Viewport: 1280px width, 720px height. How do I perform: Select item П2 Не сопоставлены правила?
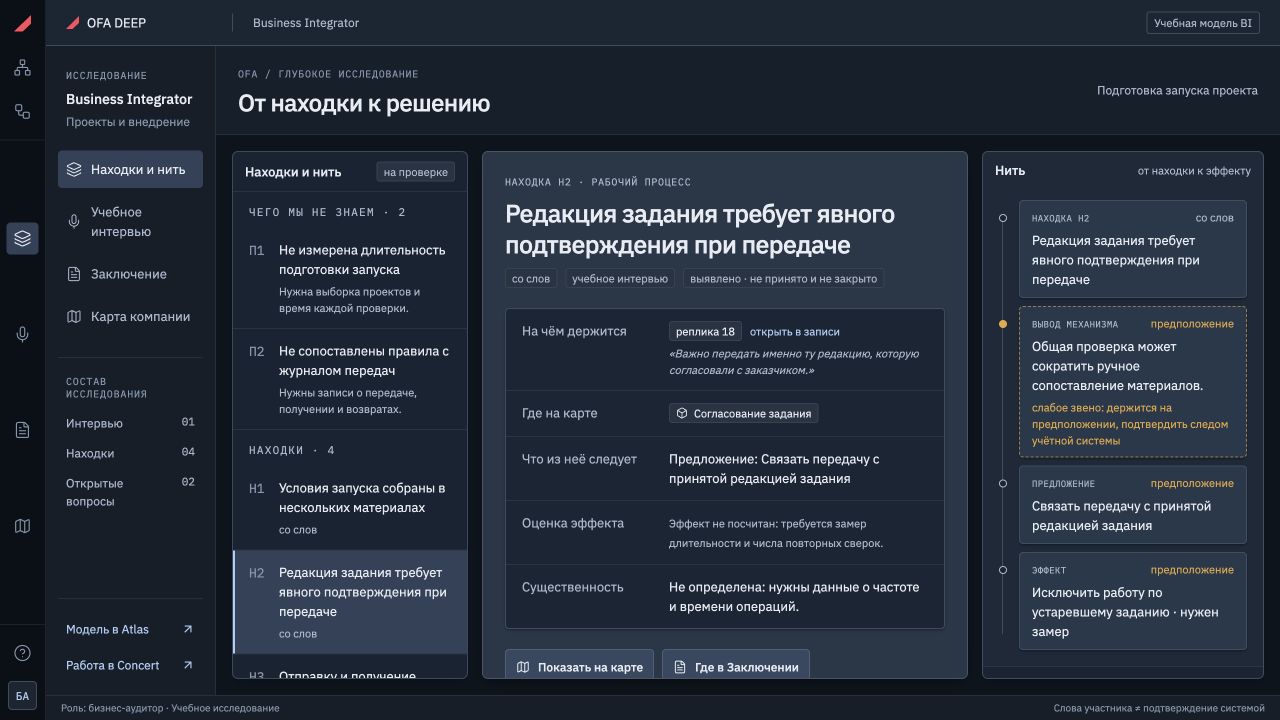coord(350,380)
